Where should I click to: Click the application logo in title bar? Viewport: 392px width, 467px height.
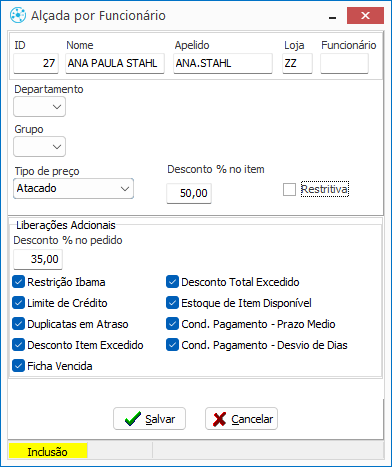[18, 15]
